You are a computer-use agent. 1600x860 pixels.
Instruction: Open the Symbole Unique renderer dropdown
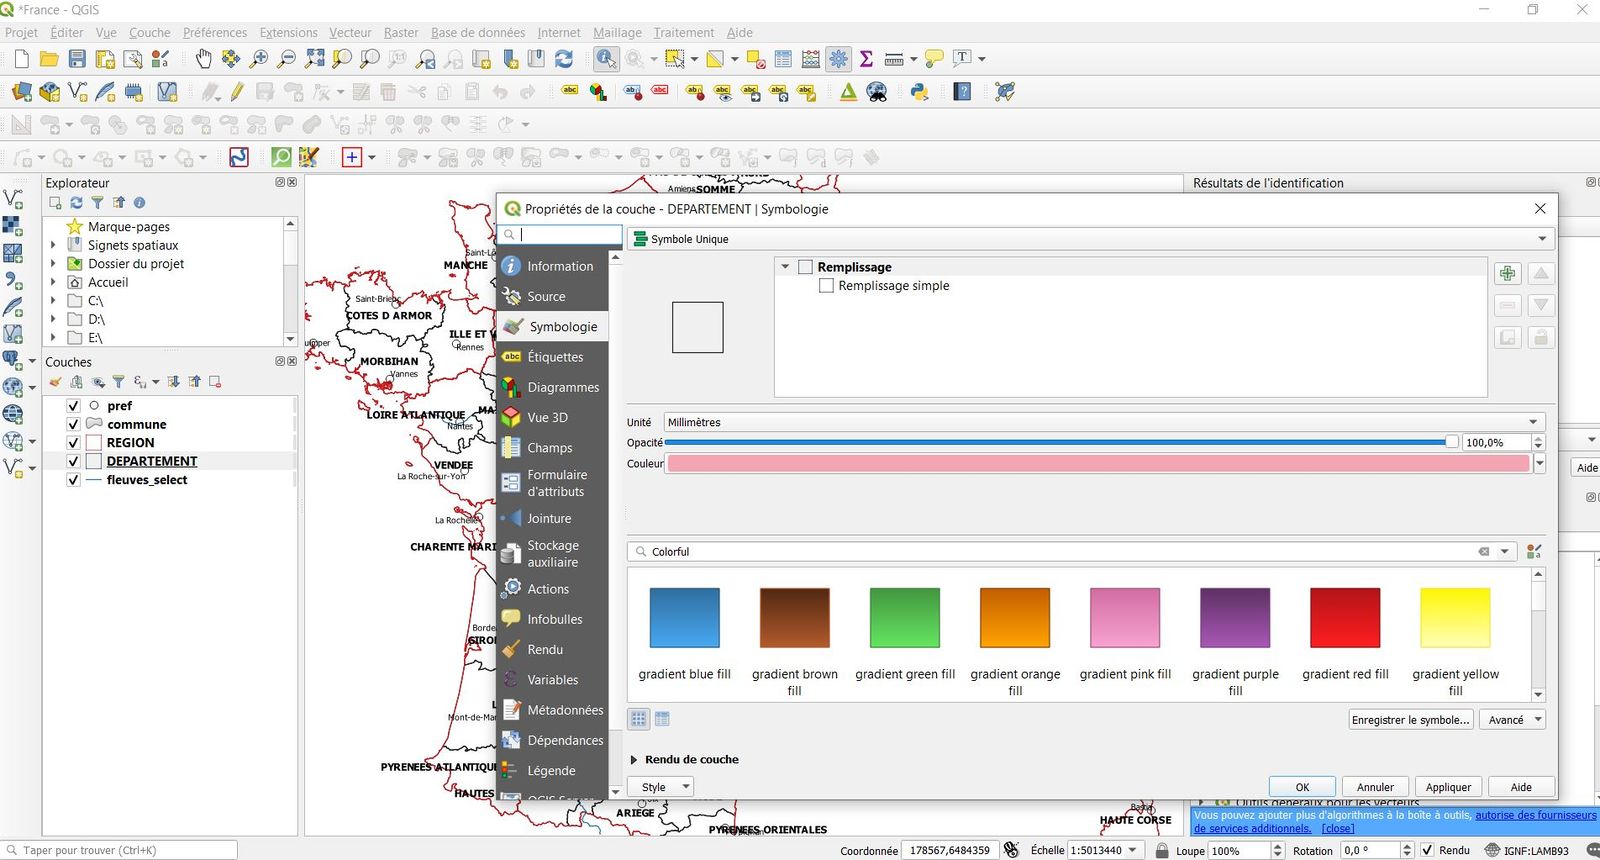point(1090,239)
